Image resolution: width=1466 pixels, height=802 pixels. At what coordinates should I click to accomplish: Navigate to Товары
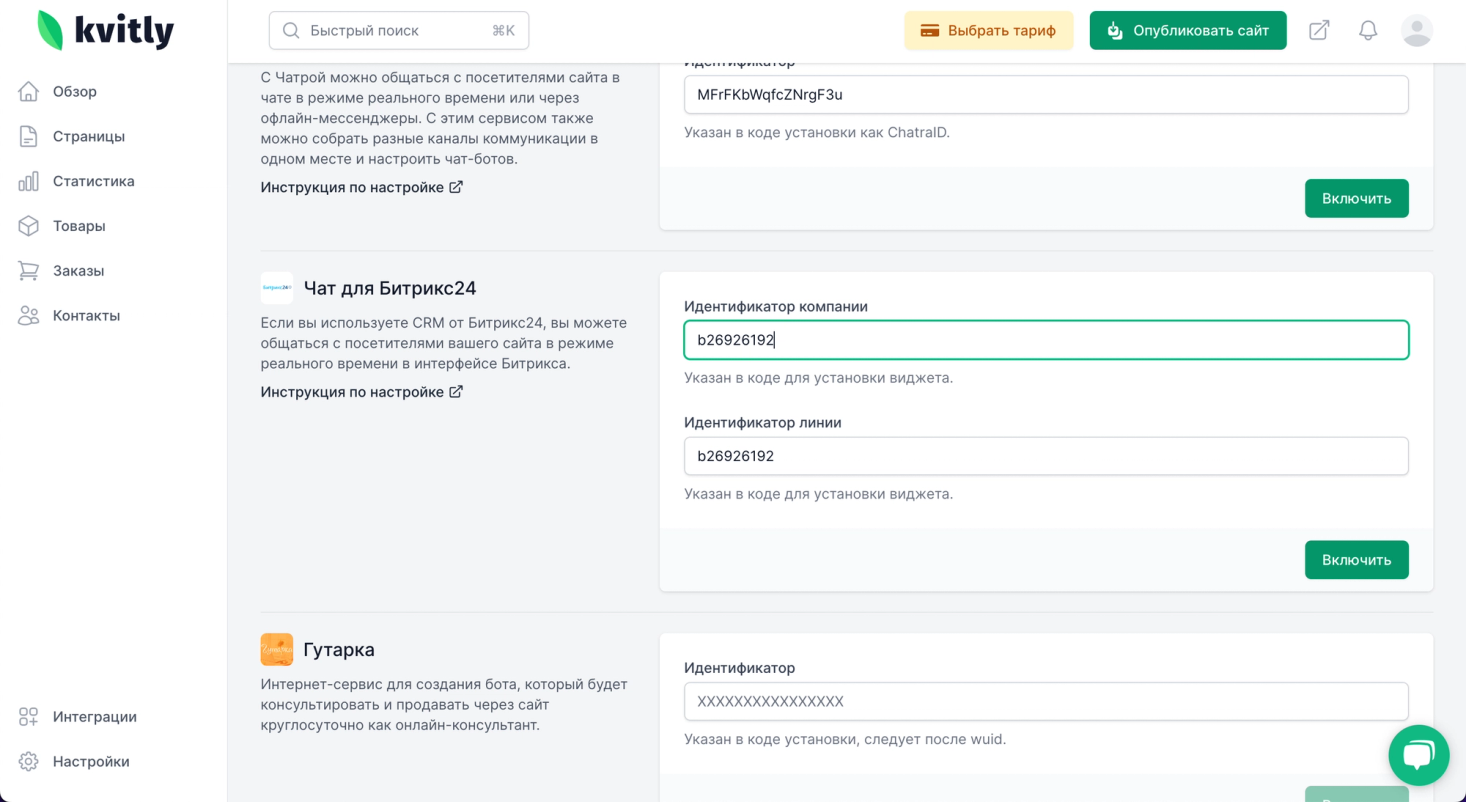coord(79,226)
